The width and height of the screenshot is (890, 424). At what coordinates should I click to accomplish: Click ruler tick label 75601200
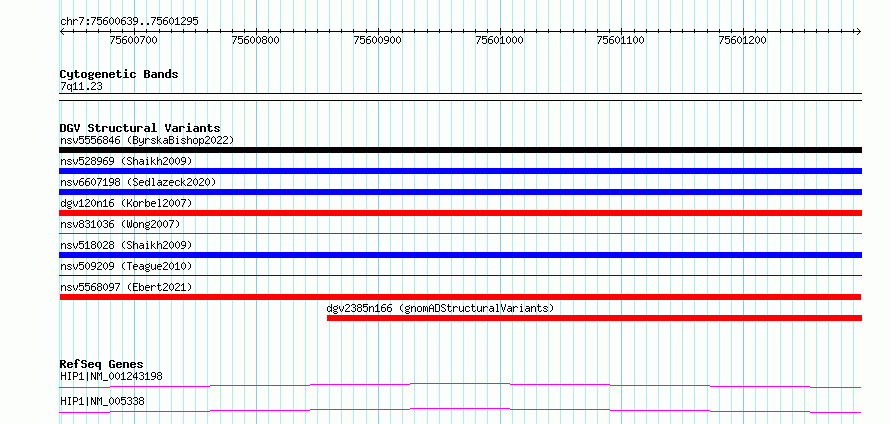tap(742, 40)
